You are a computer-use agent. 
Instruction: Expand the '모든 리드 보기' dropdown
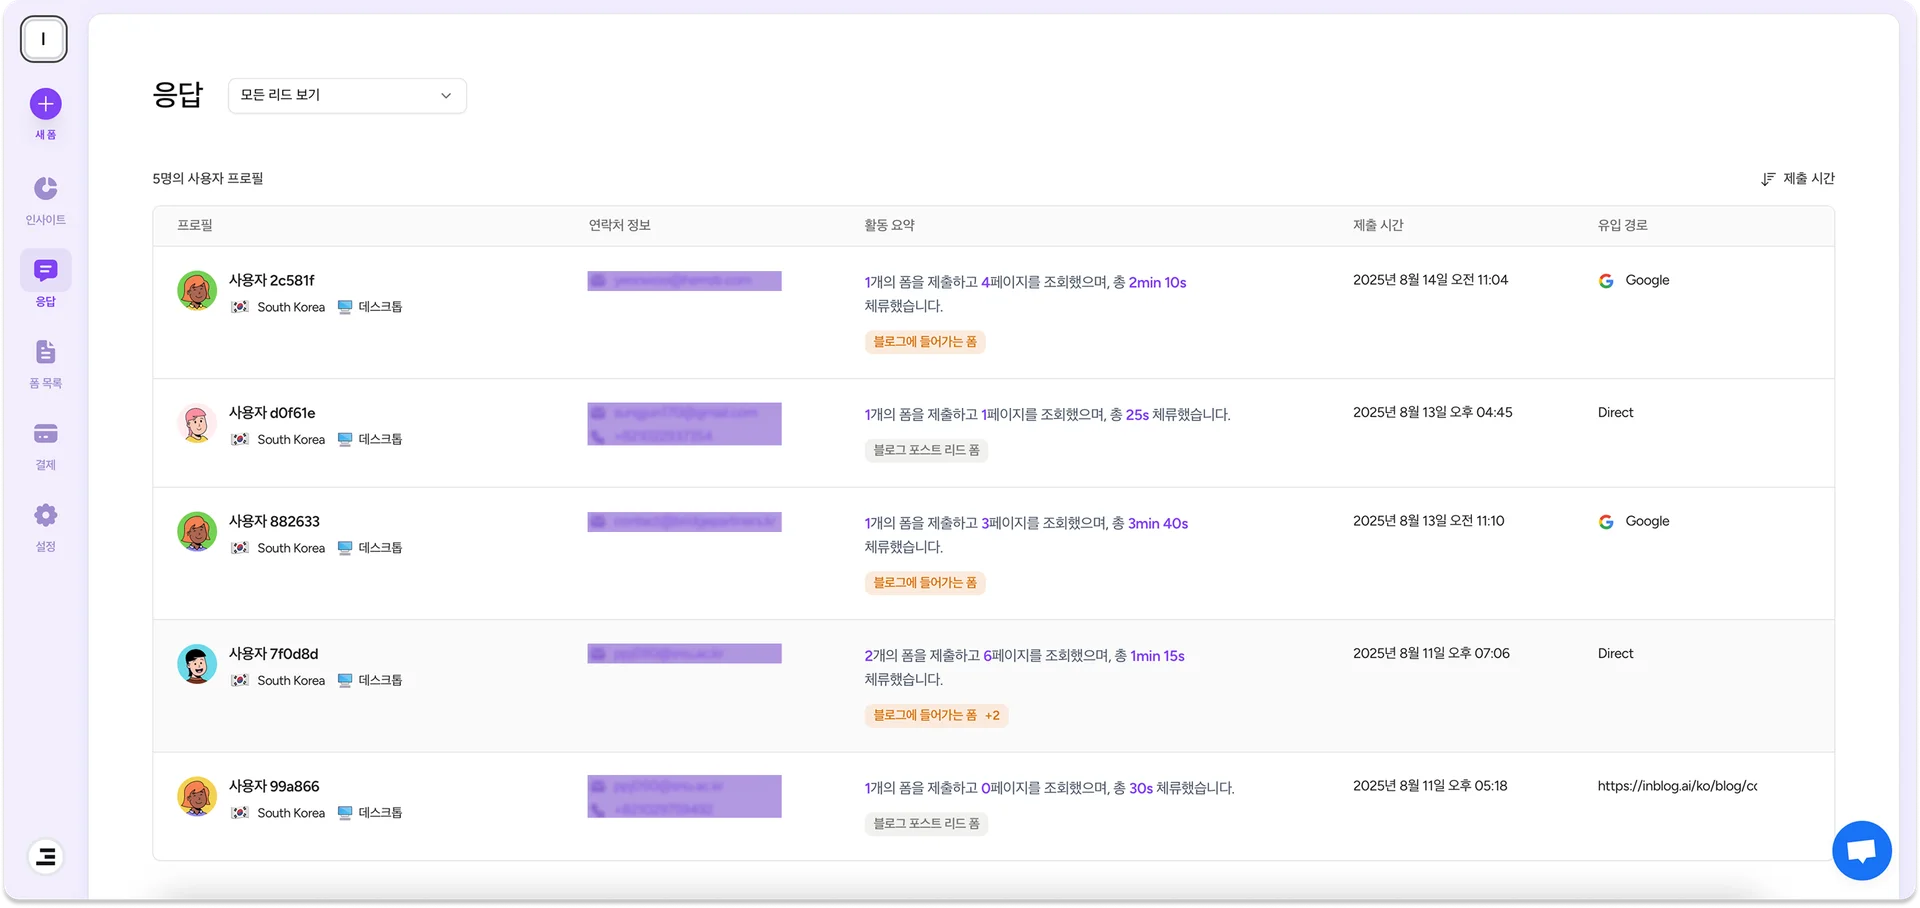click(347, 95)
